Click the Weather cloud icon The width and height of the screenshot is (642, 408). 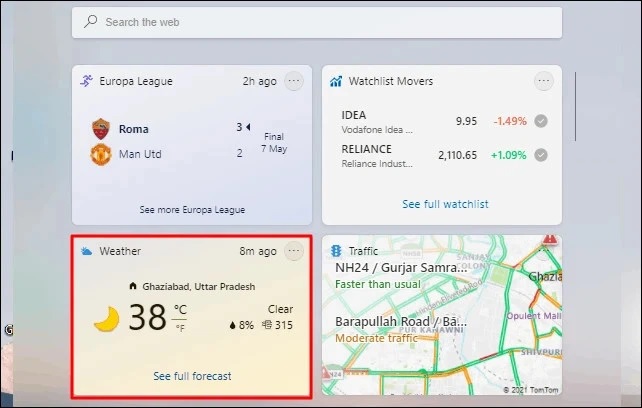pos(86,251)
